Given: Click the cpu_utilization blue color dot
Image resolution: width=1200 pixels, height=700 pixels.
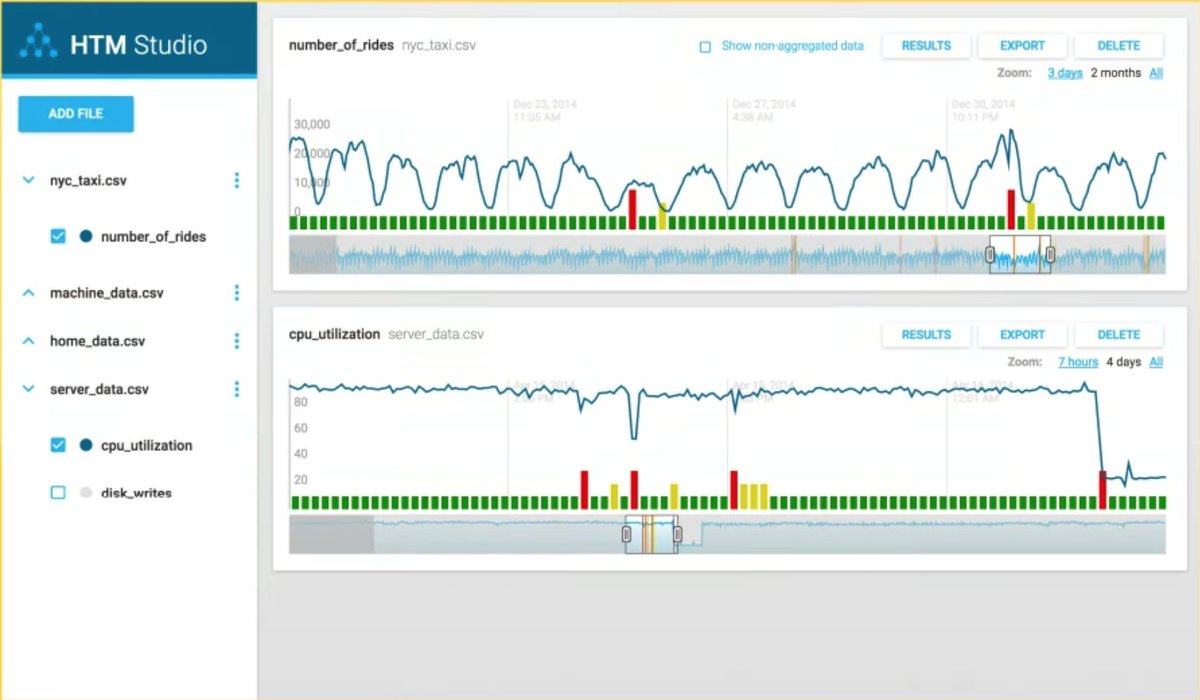Looking at the screenshot, I should 86,445.
